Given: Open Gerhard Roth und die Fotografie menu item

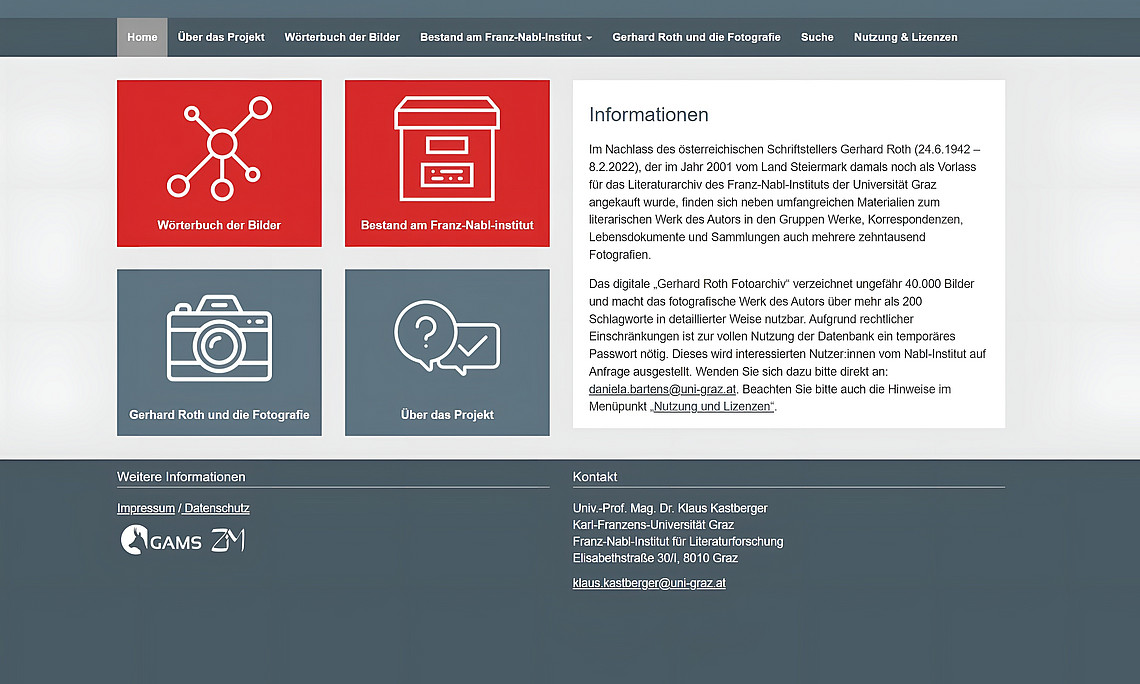Looking at the screenshot, I should tap(696, 37).
